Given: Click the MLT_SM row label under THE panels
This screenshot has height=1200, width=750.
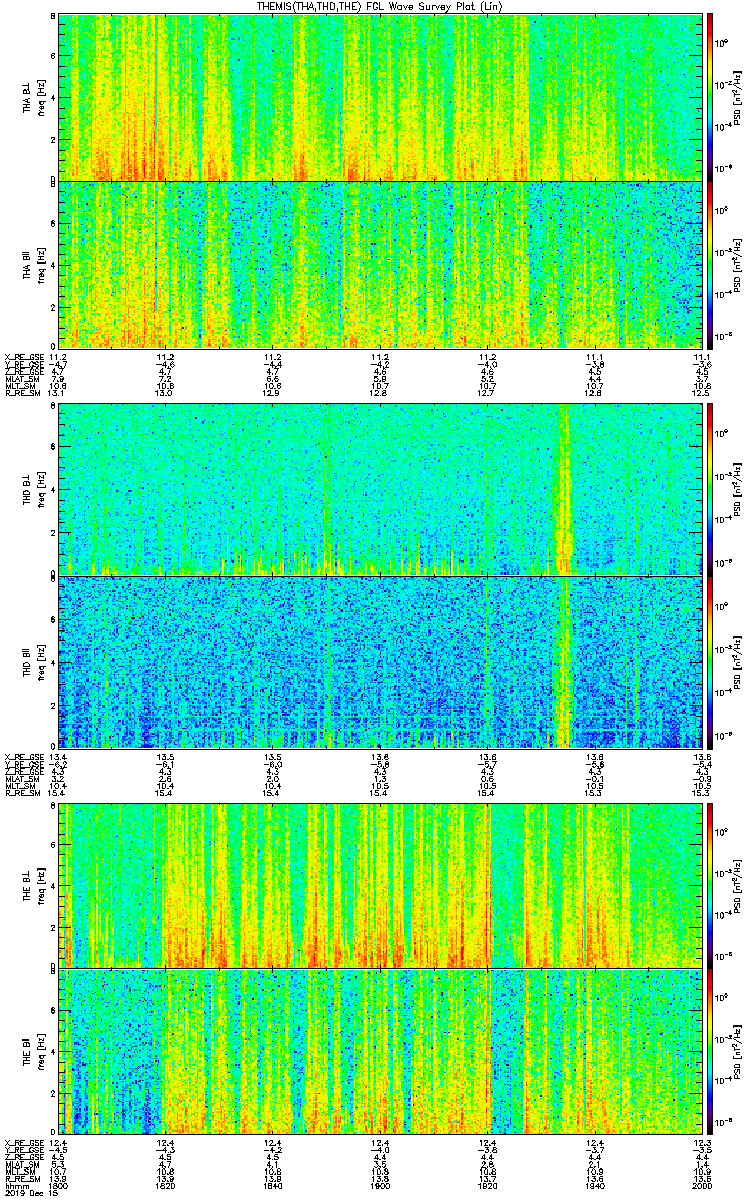Looking at the screenshot, I should (x=20, y=1171).
